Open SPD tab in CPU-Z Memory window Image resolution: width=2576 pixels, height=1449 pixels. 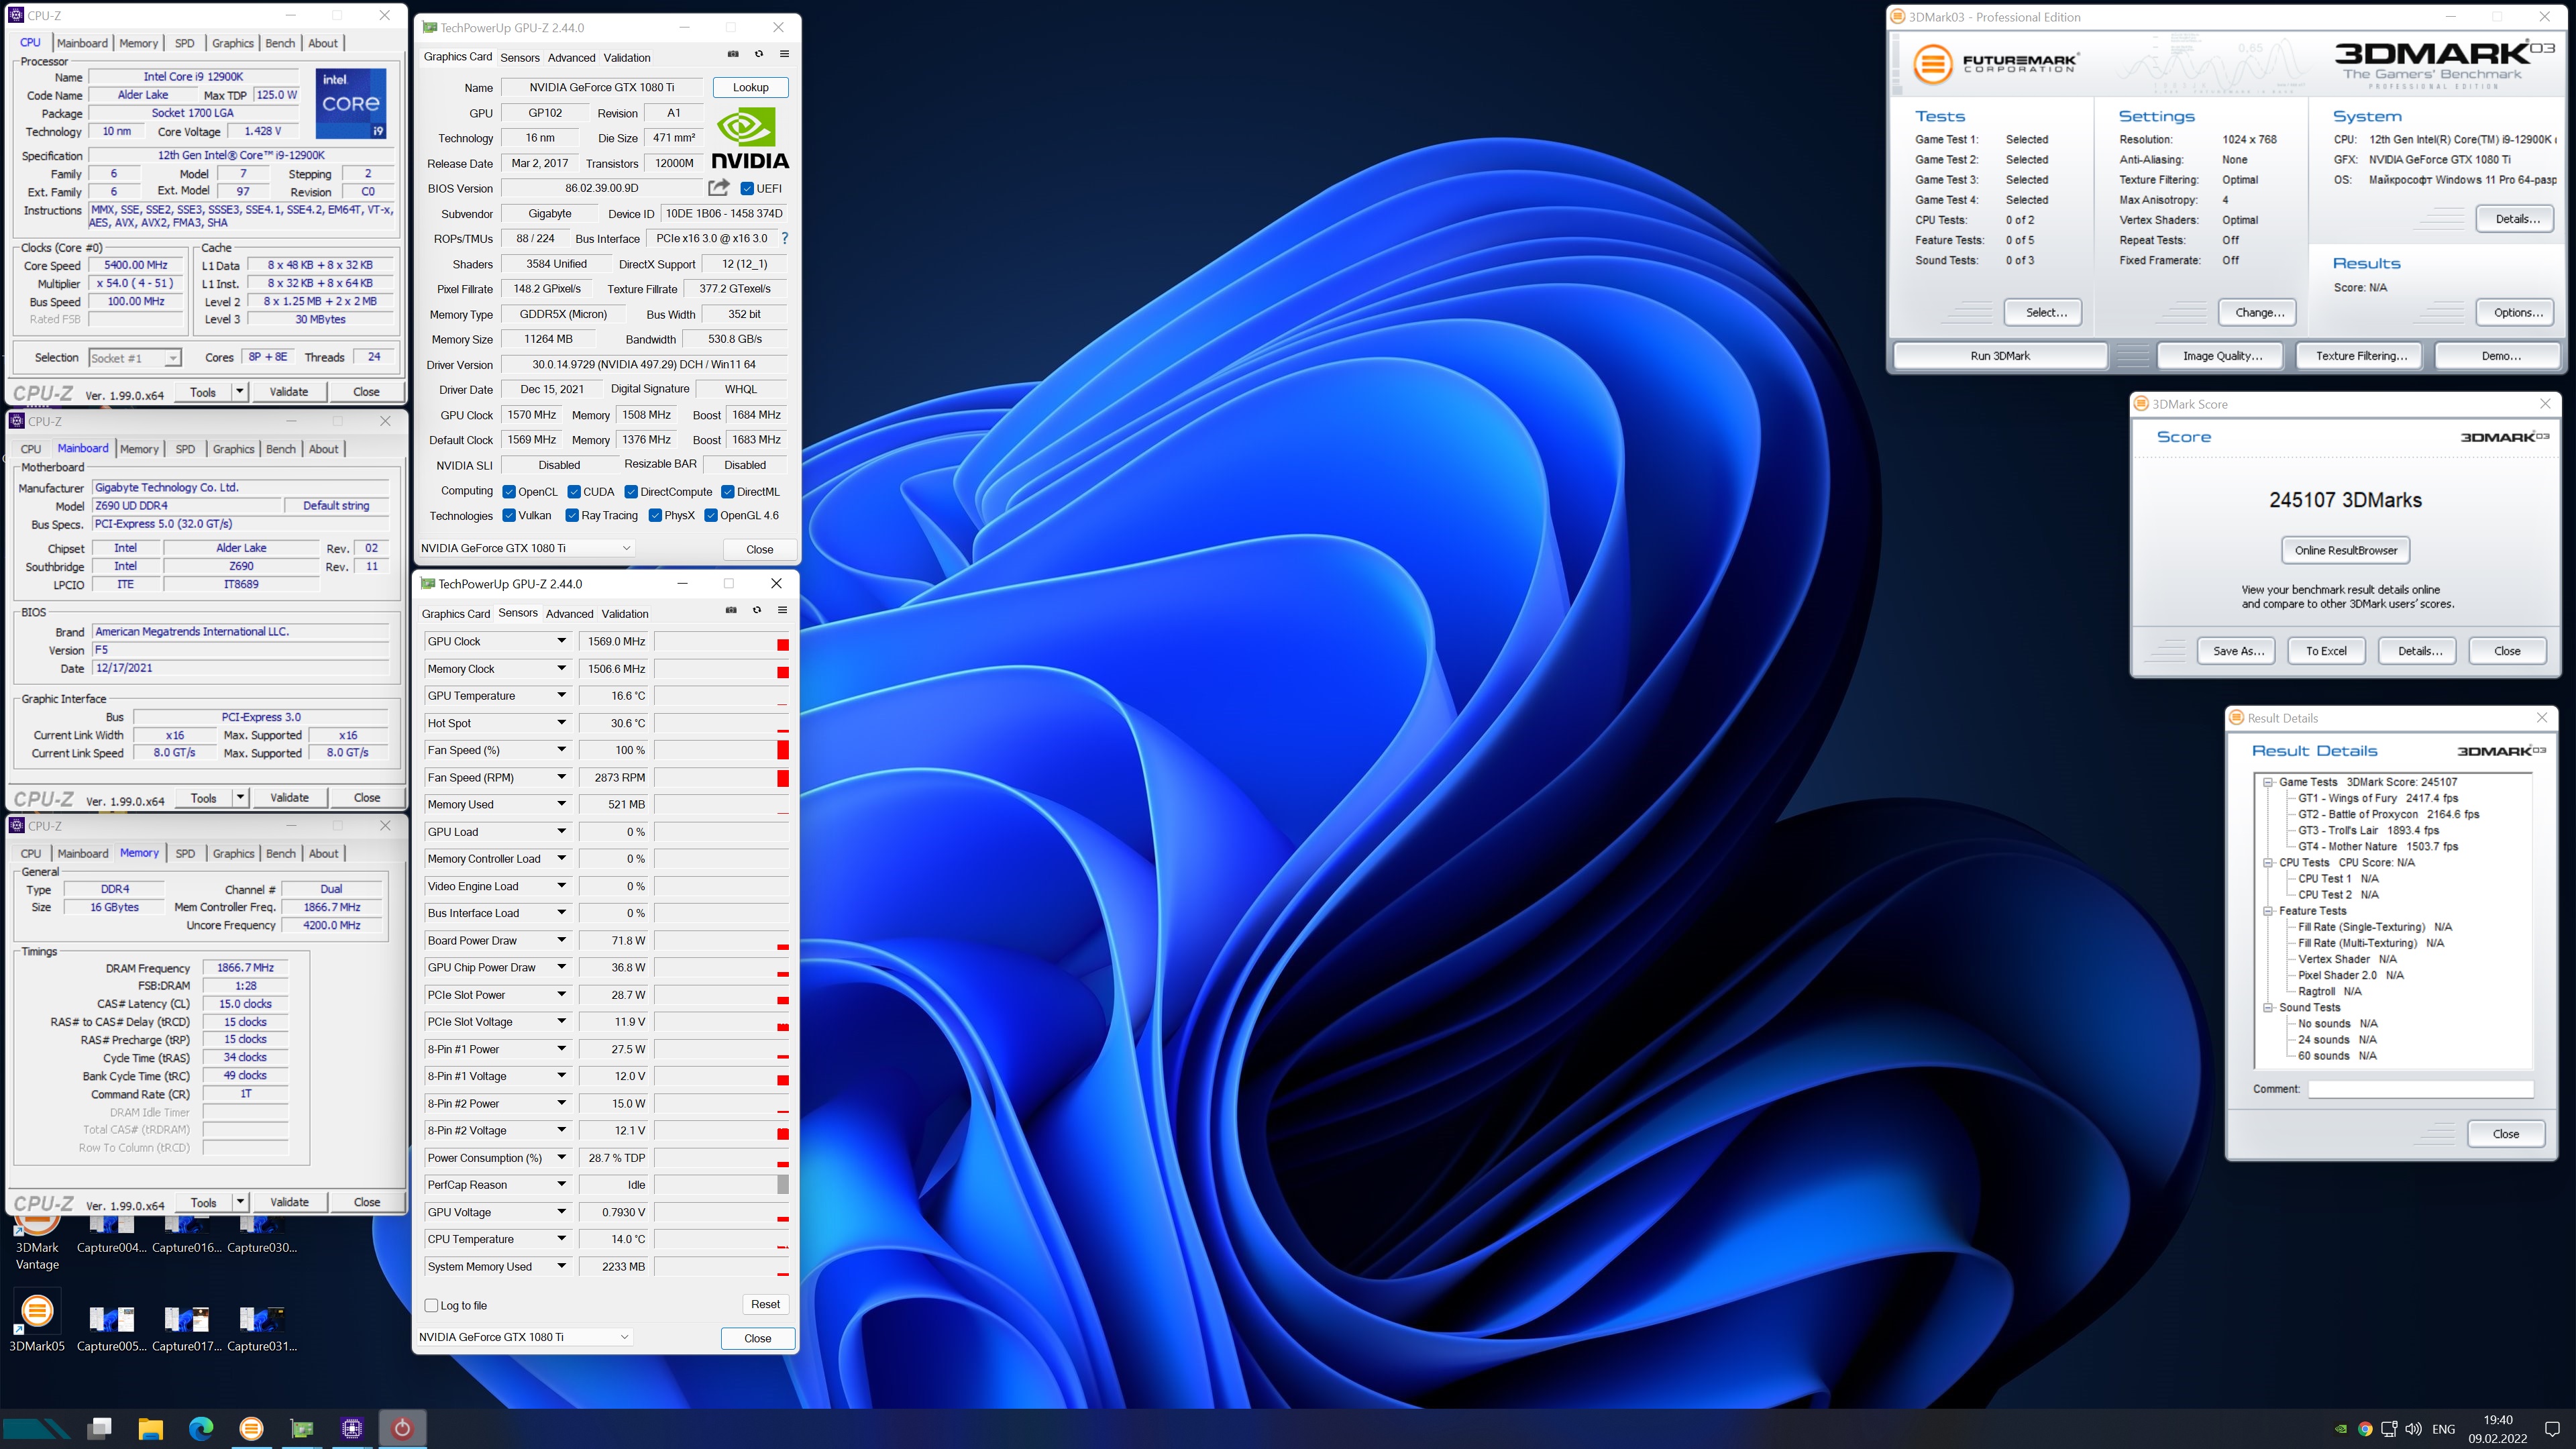185,853
